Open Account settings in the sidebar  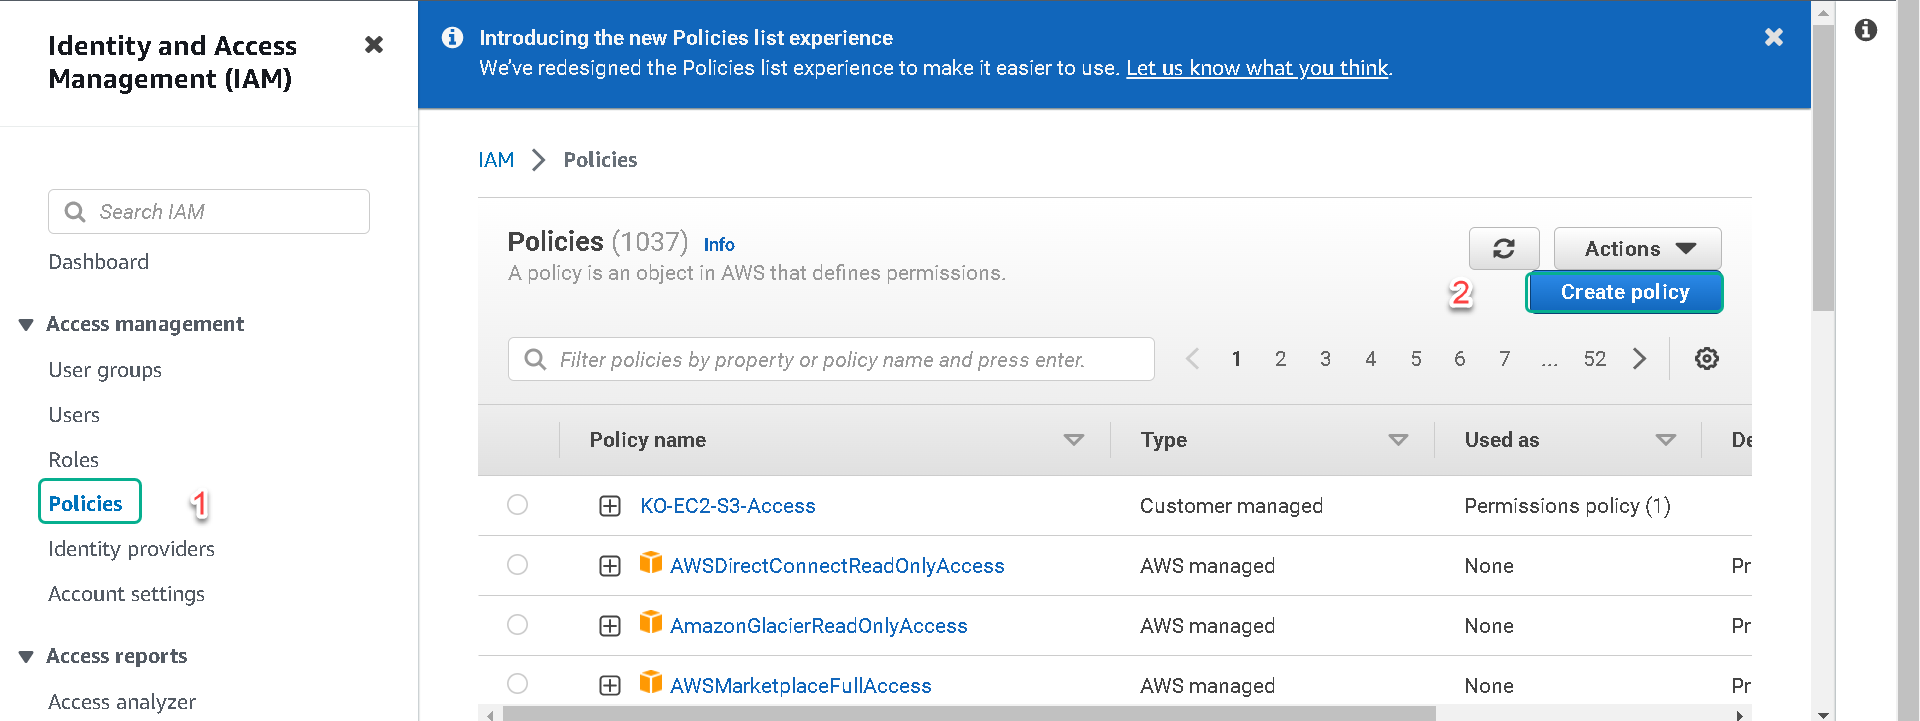tap(127, 594)
